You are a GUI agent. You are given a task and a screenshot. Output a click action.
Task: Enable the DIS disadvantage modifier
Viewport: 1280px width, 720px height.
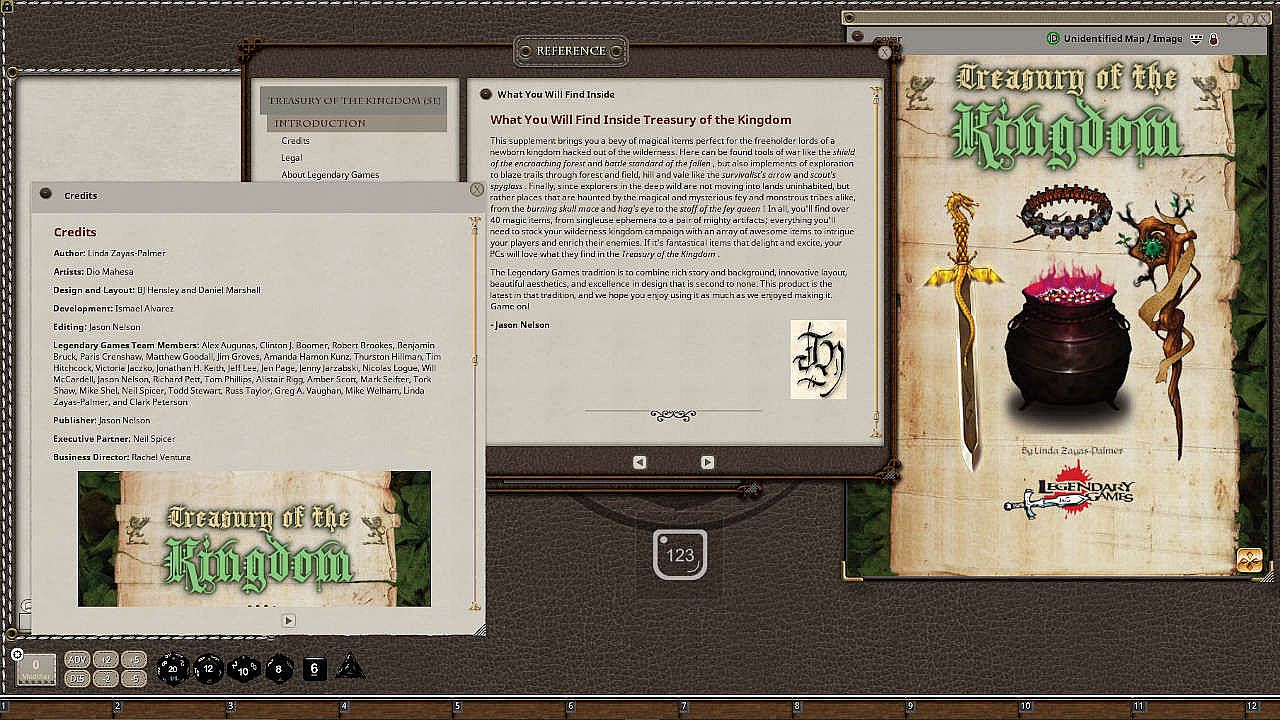[x=77, y=678]
